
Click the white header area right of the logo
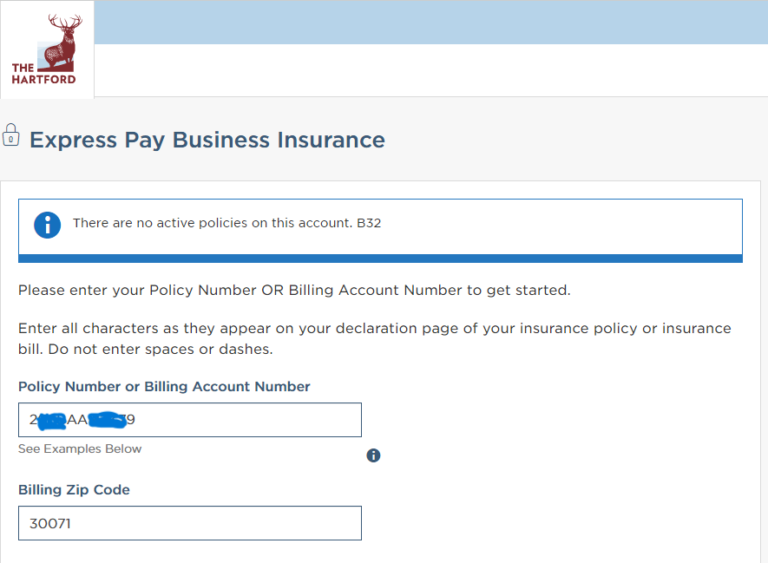[430, 70]
